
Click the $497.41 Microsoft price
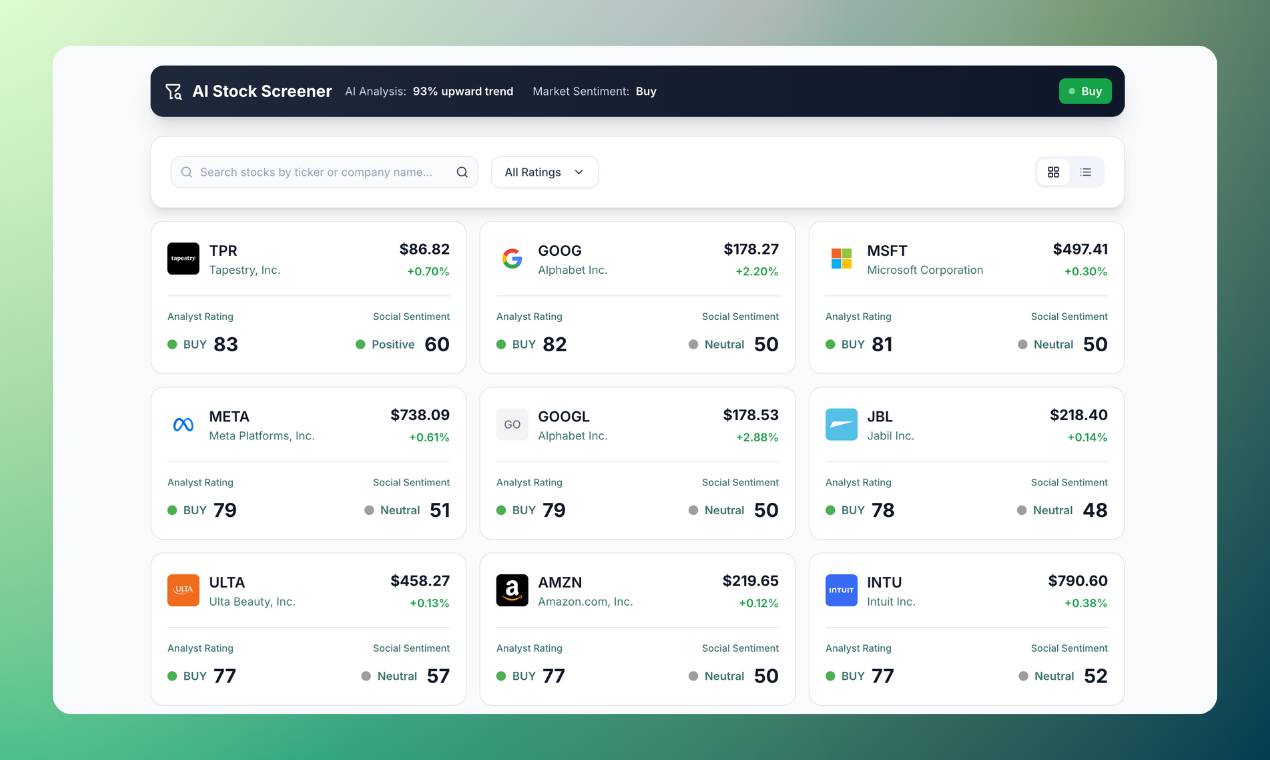pyautogui.click(x=1080, y=249)
